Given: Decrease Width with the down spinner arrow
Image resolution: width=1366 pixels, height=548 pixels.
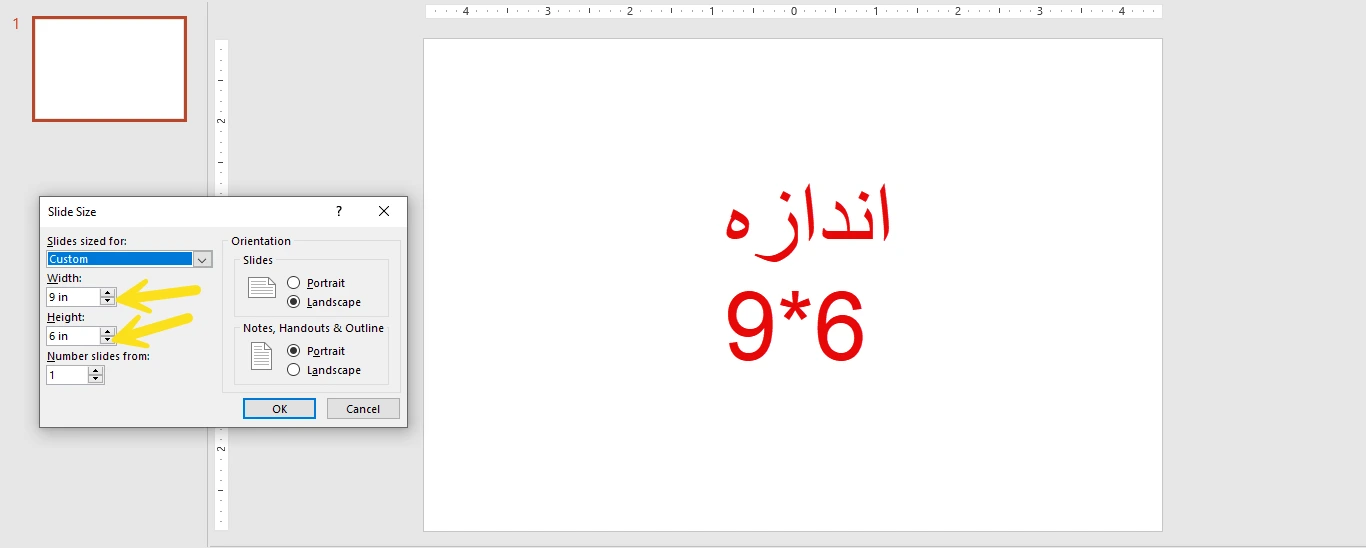Looking at the screenshot, I should (x=108, y=301).
